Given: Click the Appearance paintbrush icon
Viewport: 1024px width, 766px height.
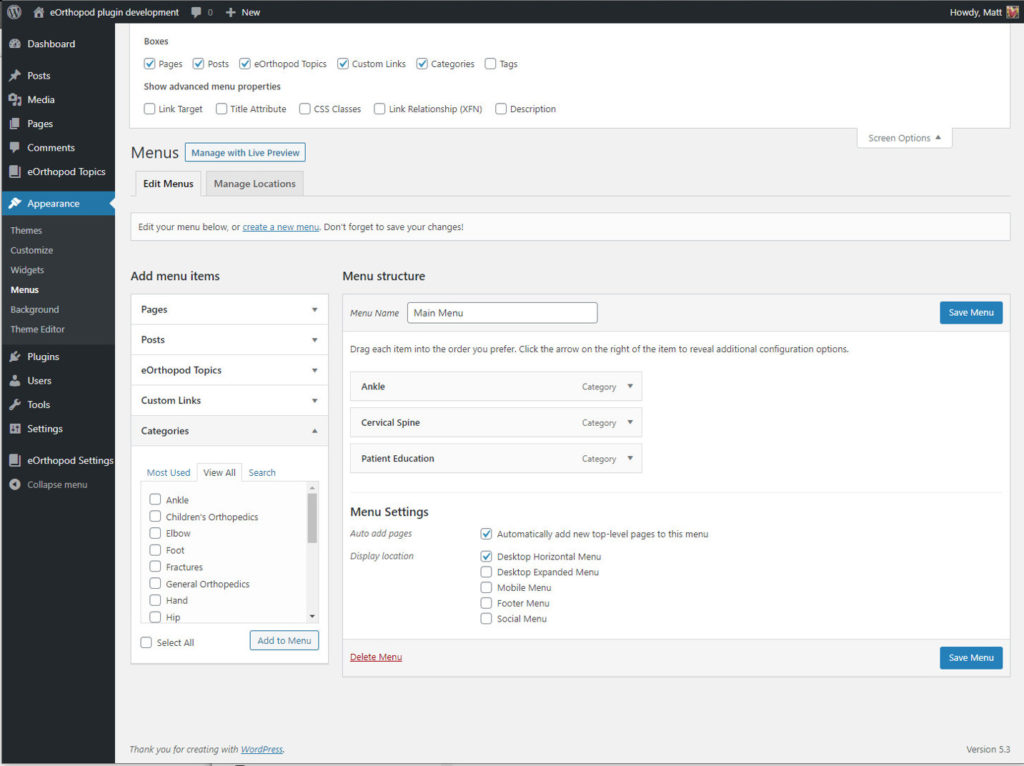Looking at the screenshot, I should [15, 204].
